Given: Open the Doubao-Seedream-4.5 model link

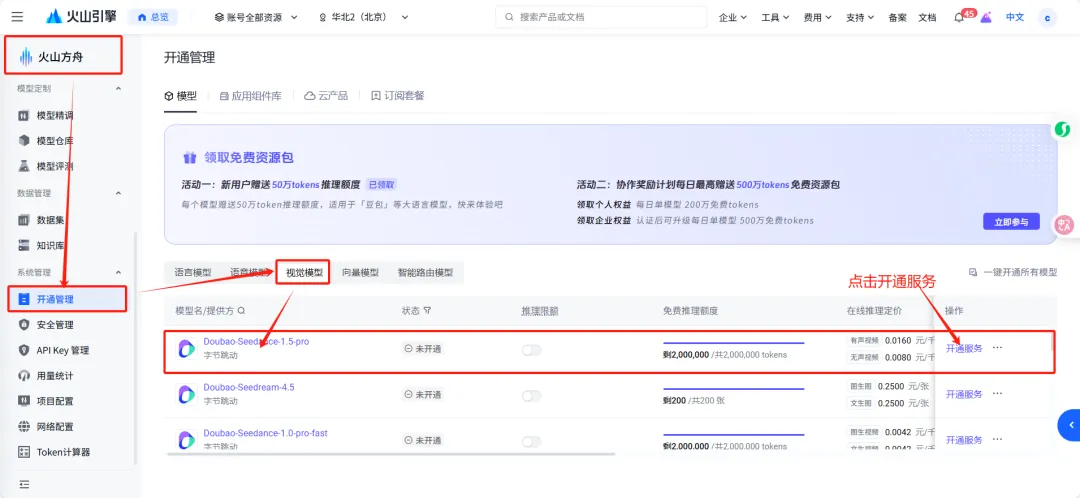Looking at the screenshot, I should pyautogui.click(x=249, y=387).
